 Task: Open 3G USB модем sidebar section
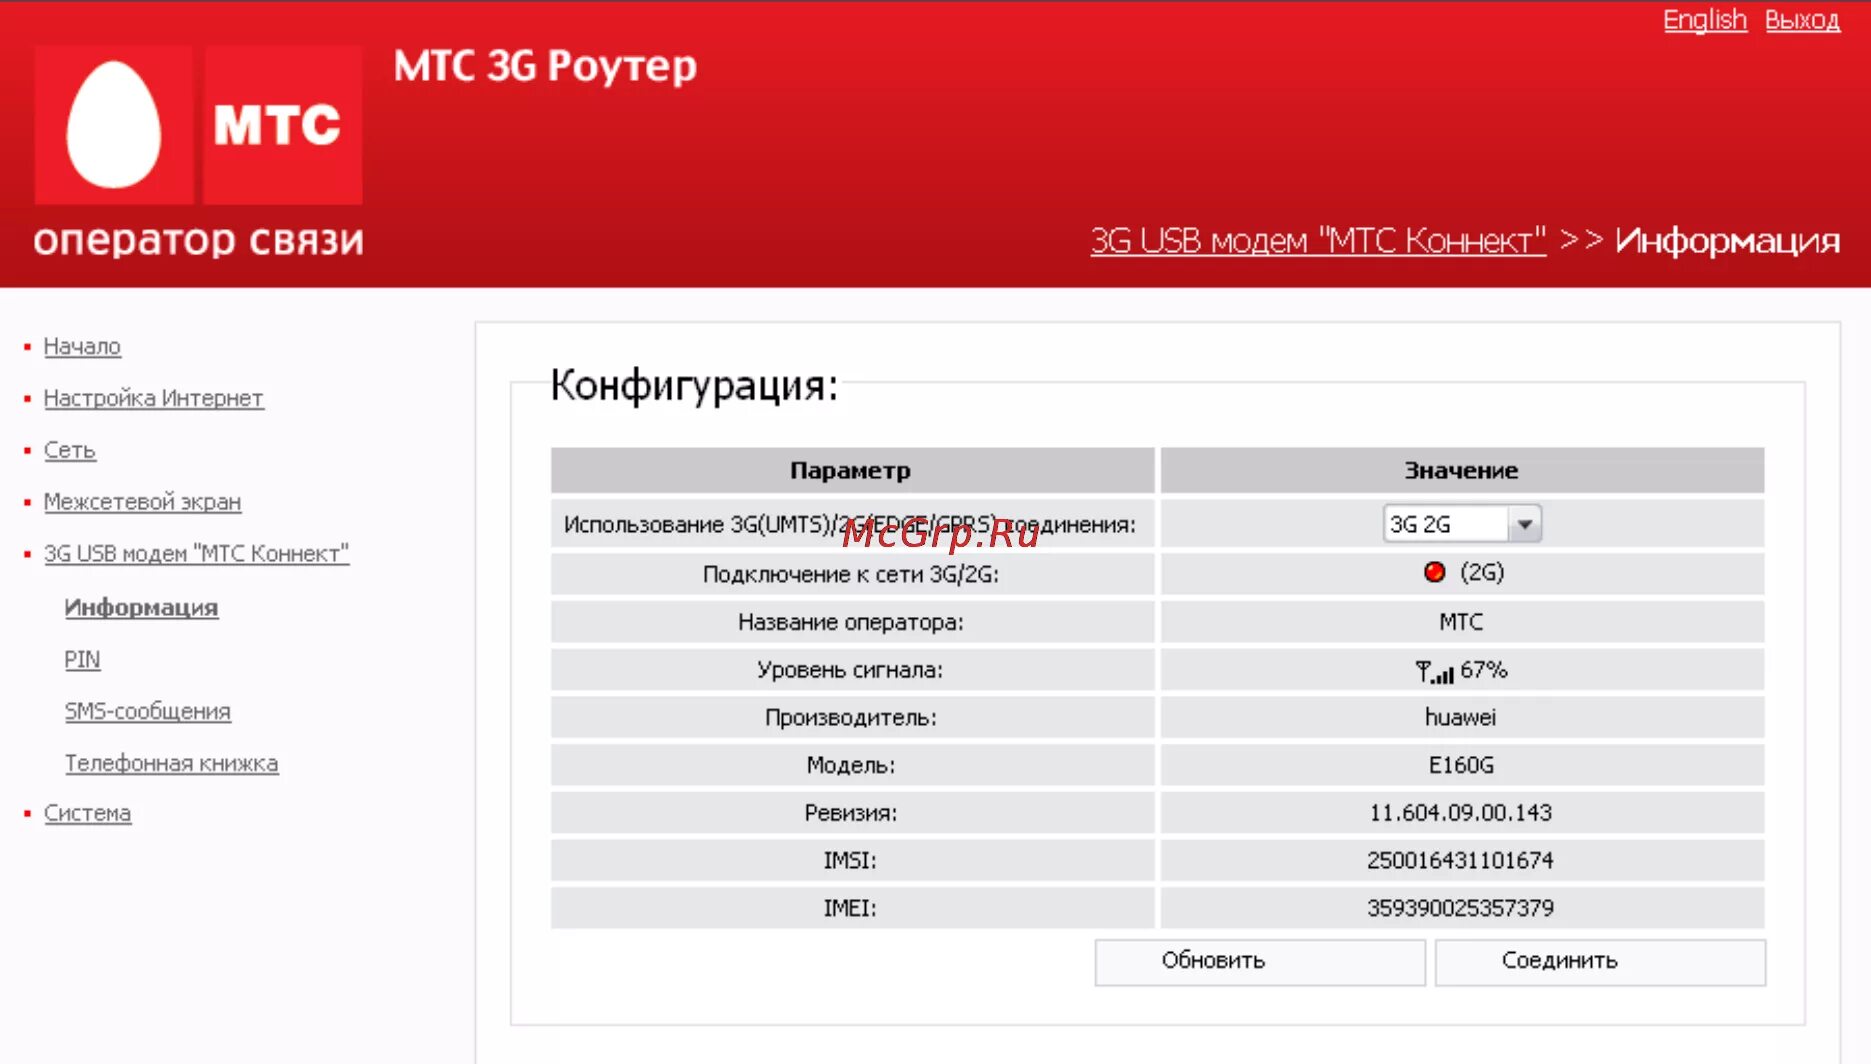tap(196, 554)
